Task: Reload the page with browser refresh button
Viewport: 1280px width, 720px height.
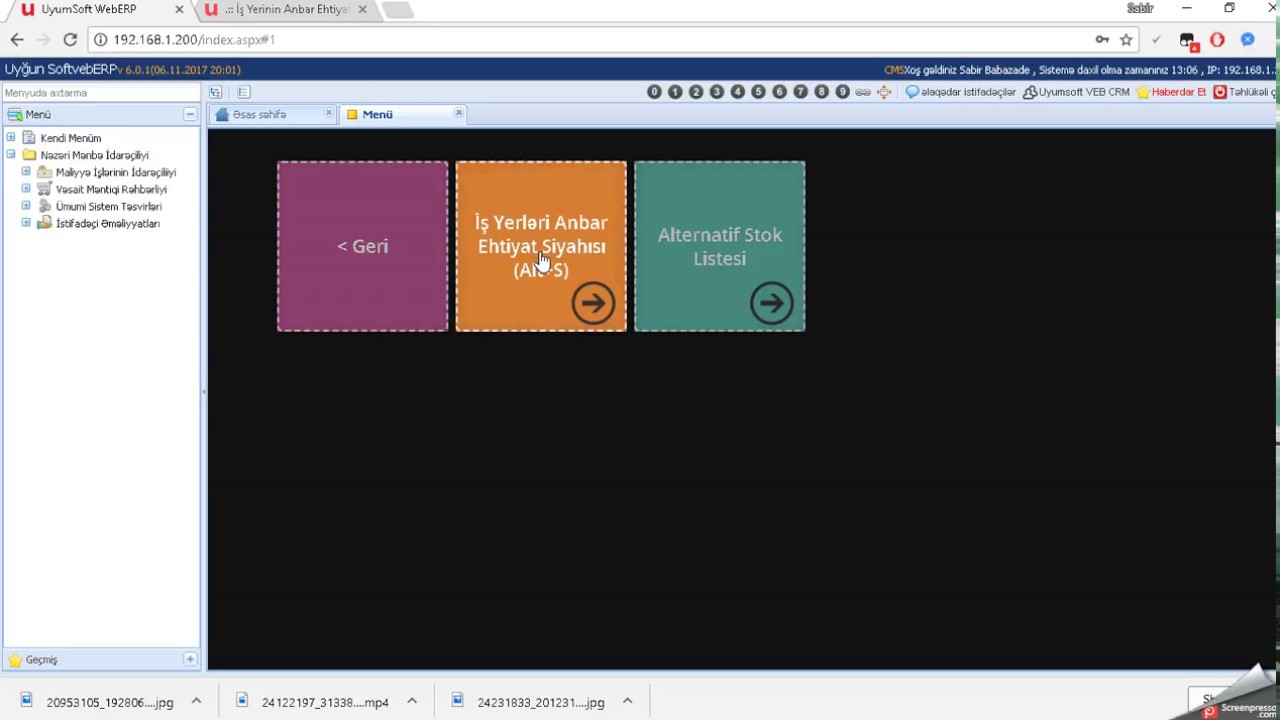Action: (70, 39)
